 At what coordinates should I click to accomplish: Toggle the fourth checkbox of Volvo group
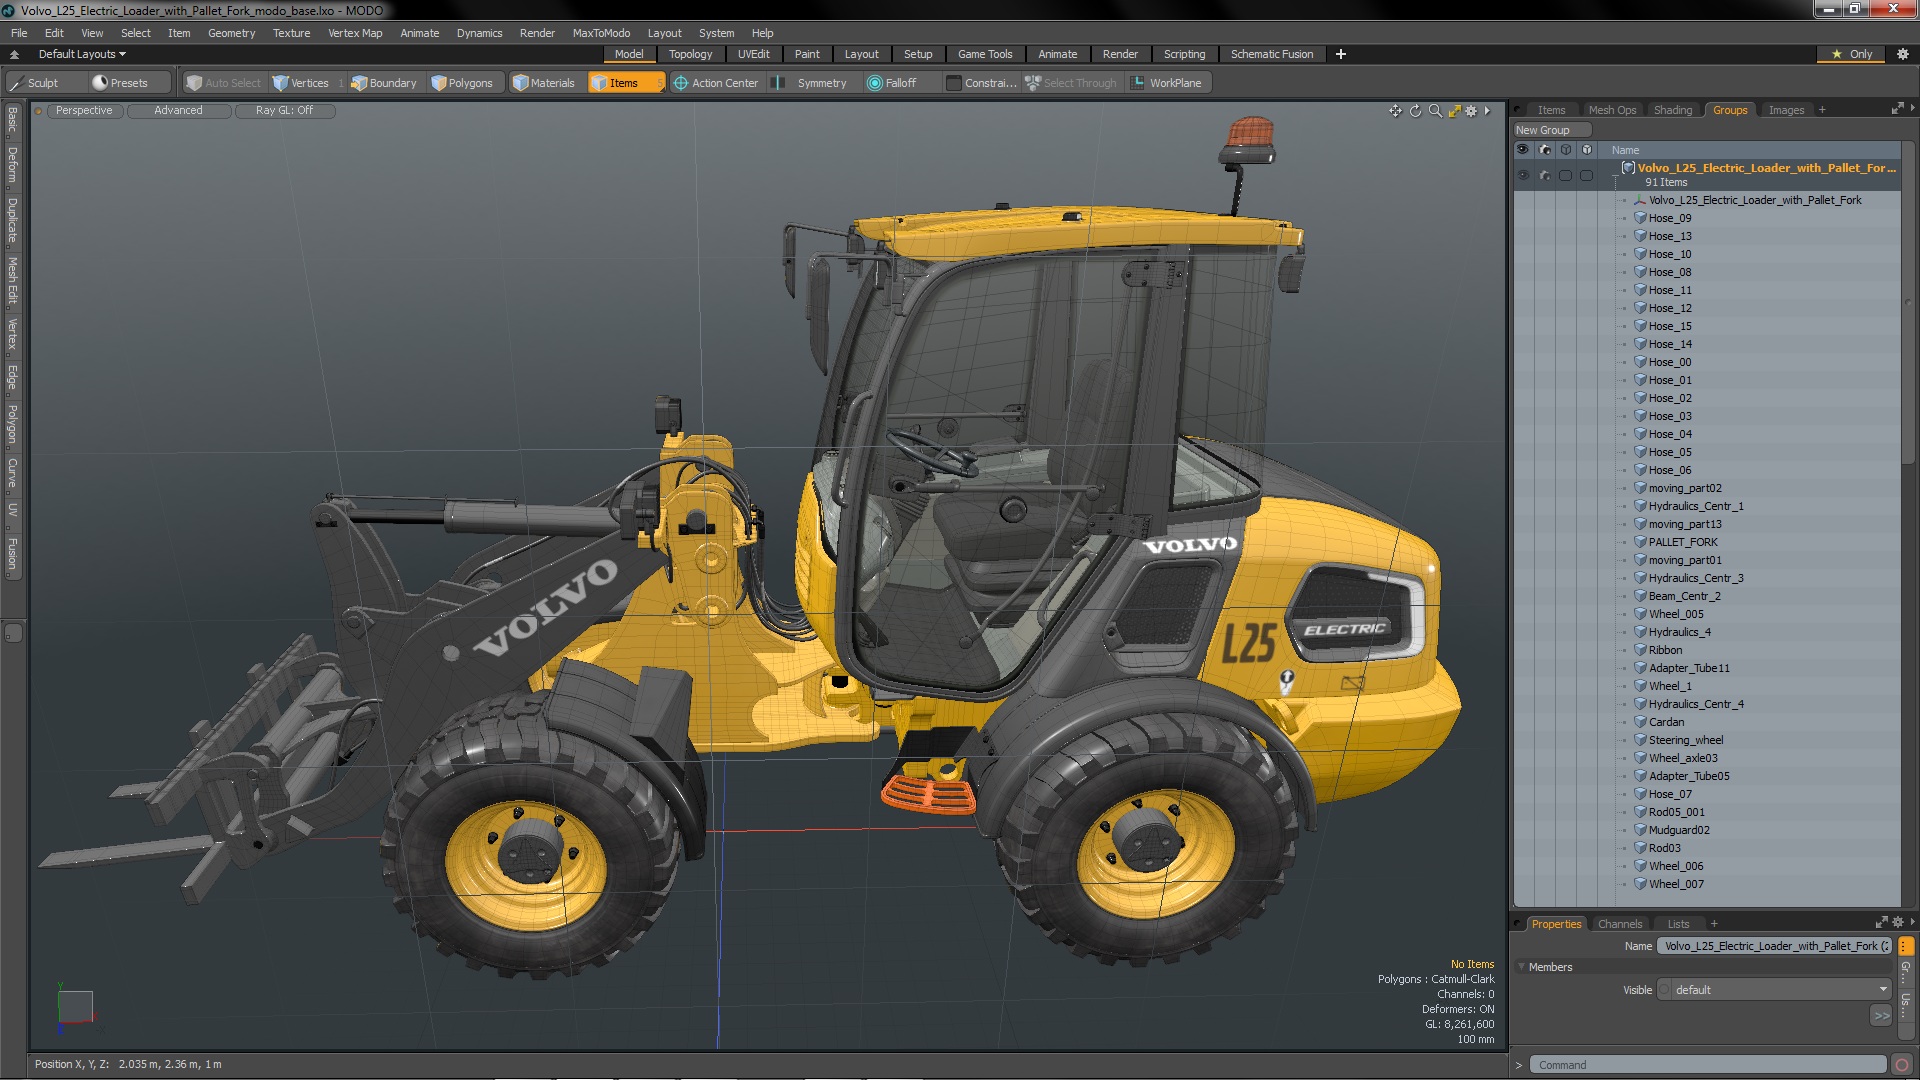click(1587, 175)
